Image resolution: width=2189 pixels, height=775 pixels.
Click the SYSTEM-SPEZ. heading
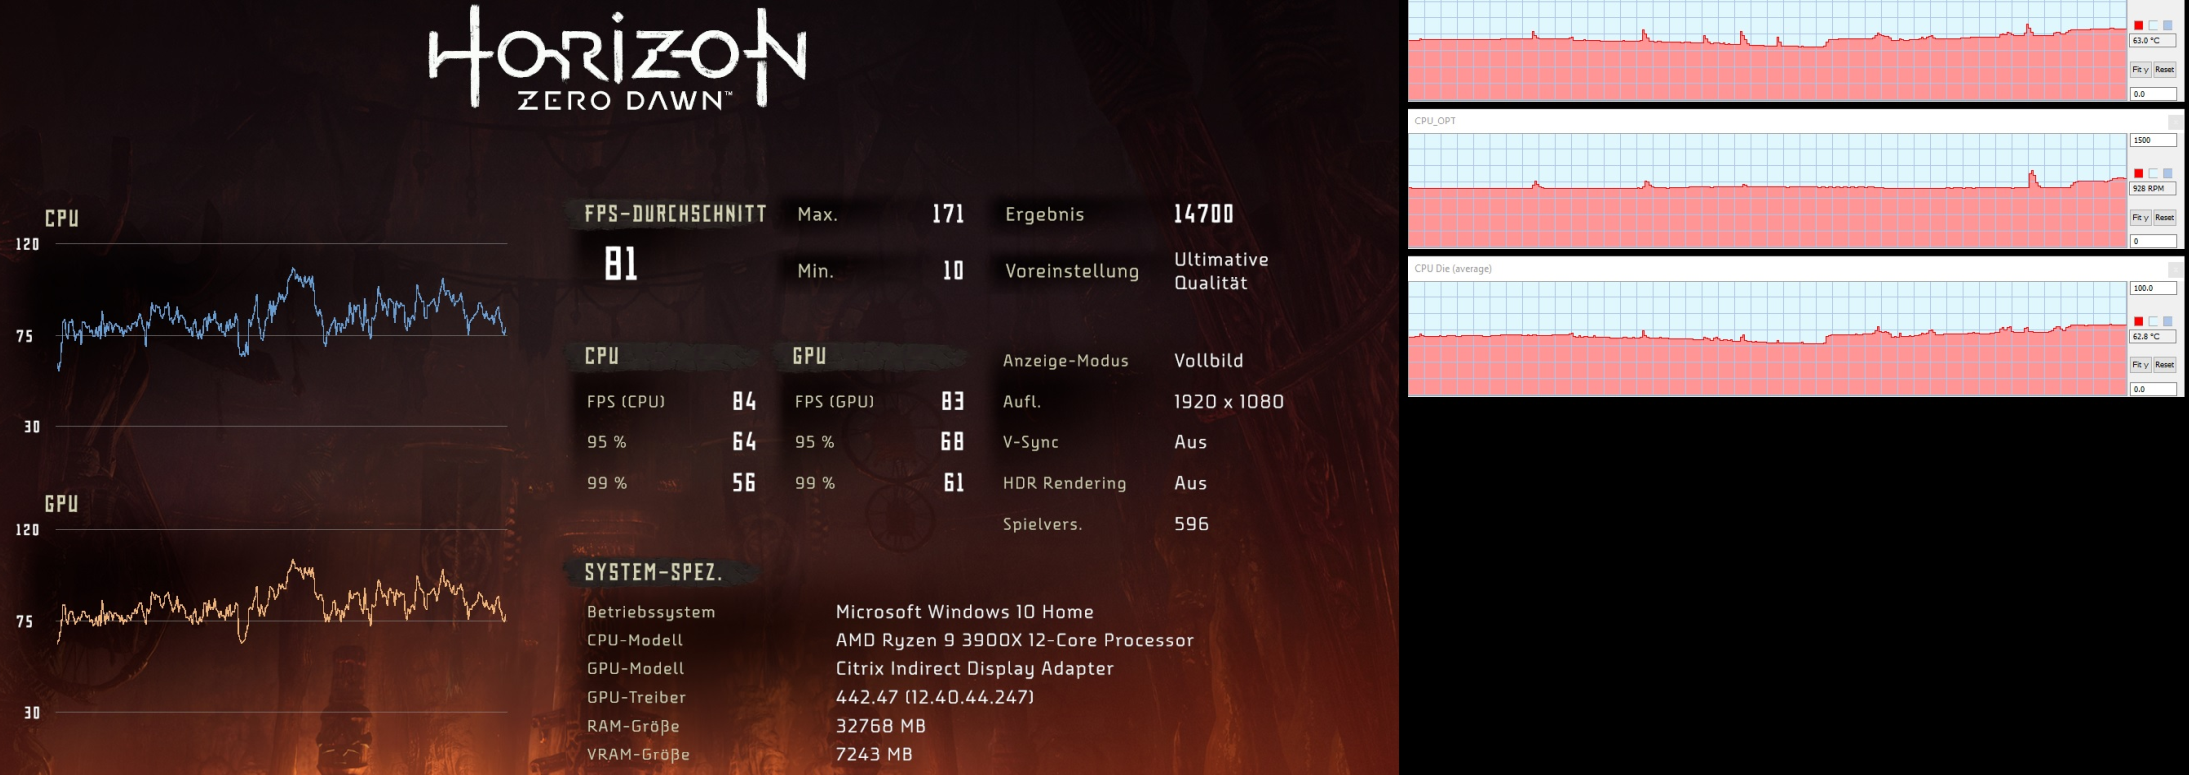[653, 573]
